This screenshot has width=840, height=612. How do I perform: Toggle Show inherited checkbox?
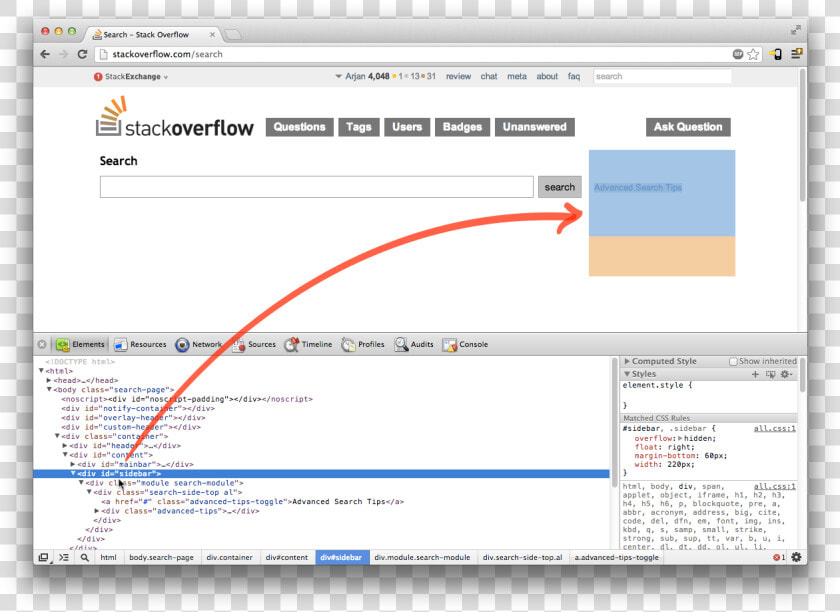pos(733,362)
